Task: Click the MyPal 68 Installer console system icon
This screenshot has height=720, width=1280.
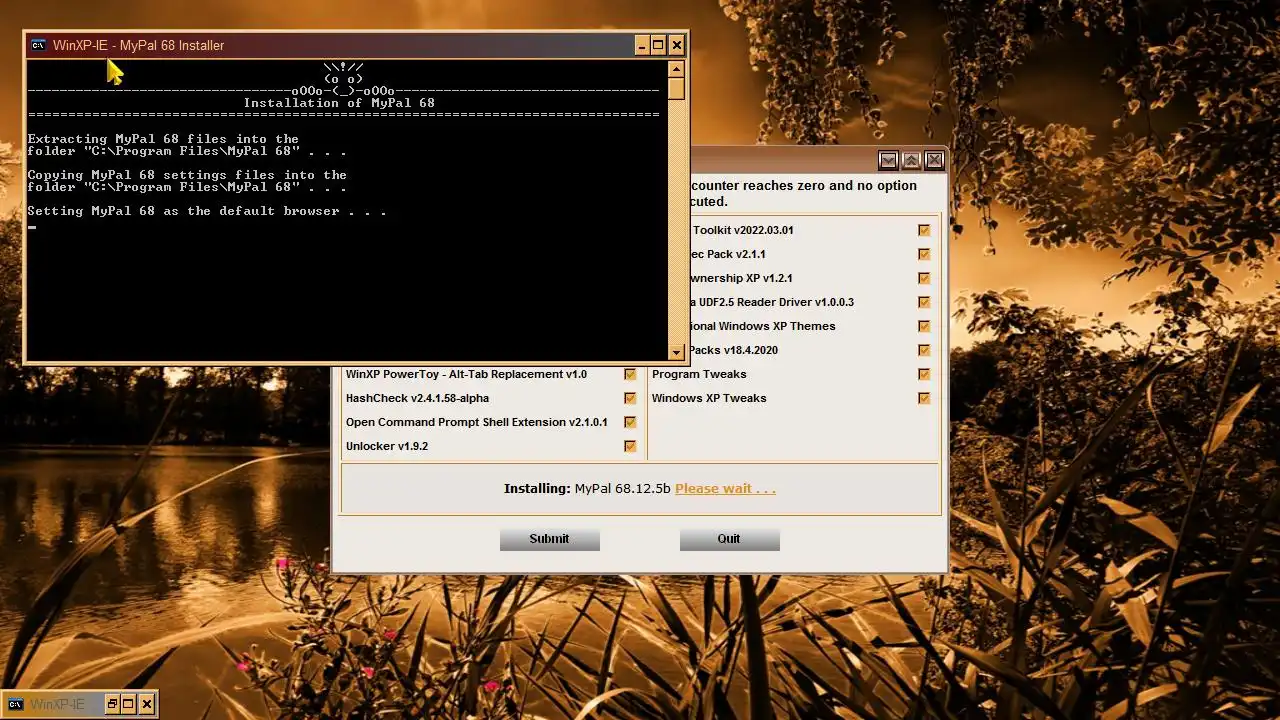Action: pyautogui.click(x=38, y=45)
